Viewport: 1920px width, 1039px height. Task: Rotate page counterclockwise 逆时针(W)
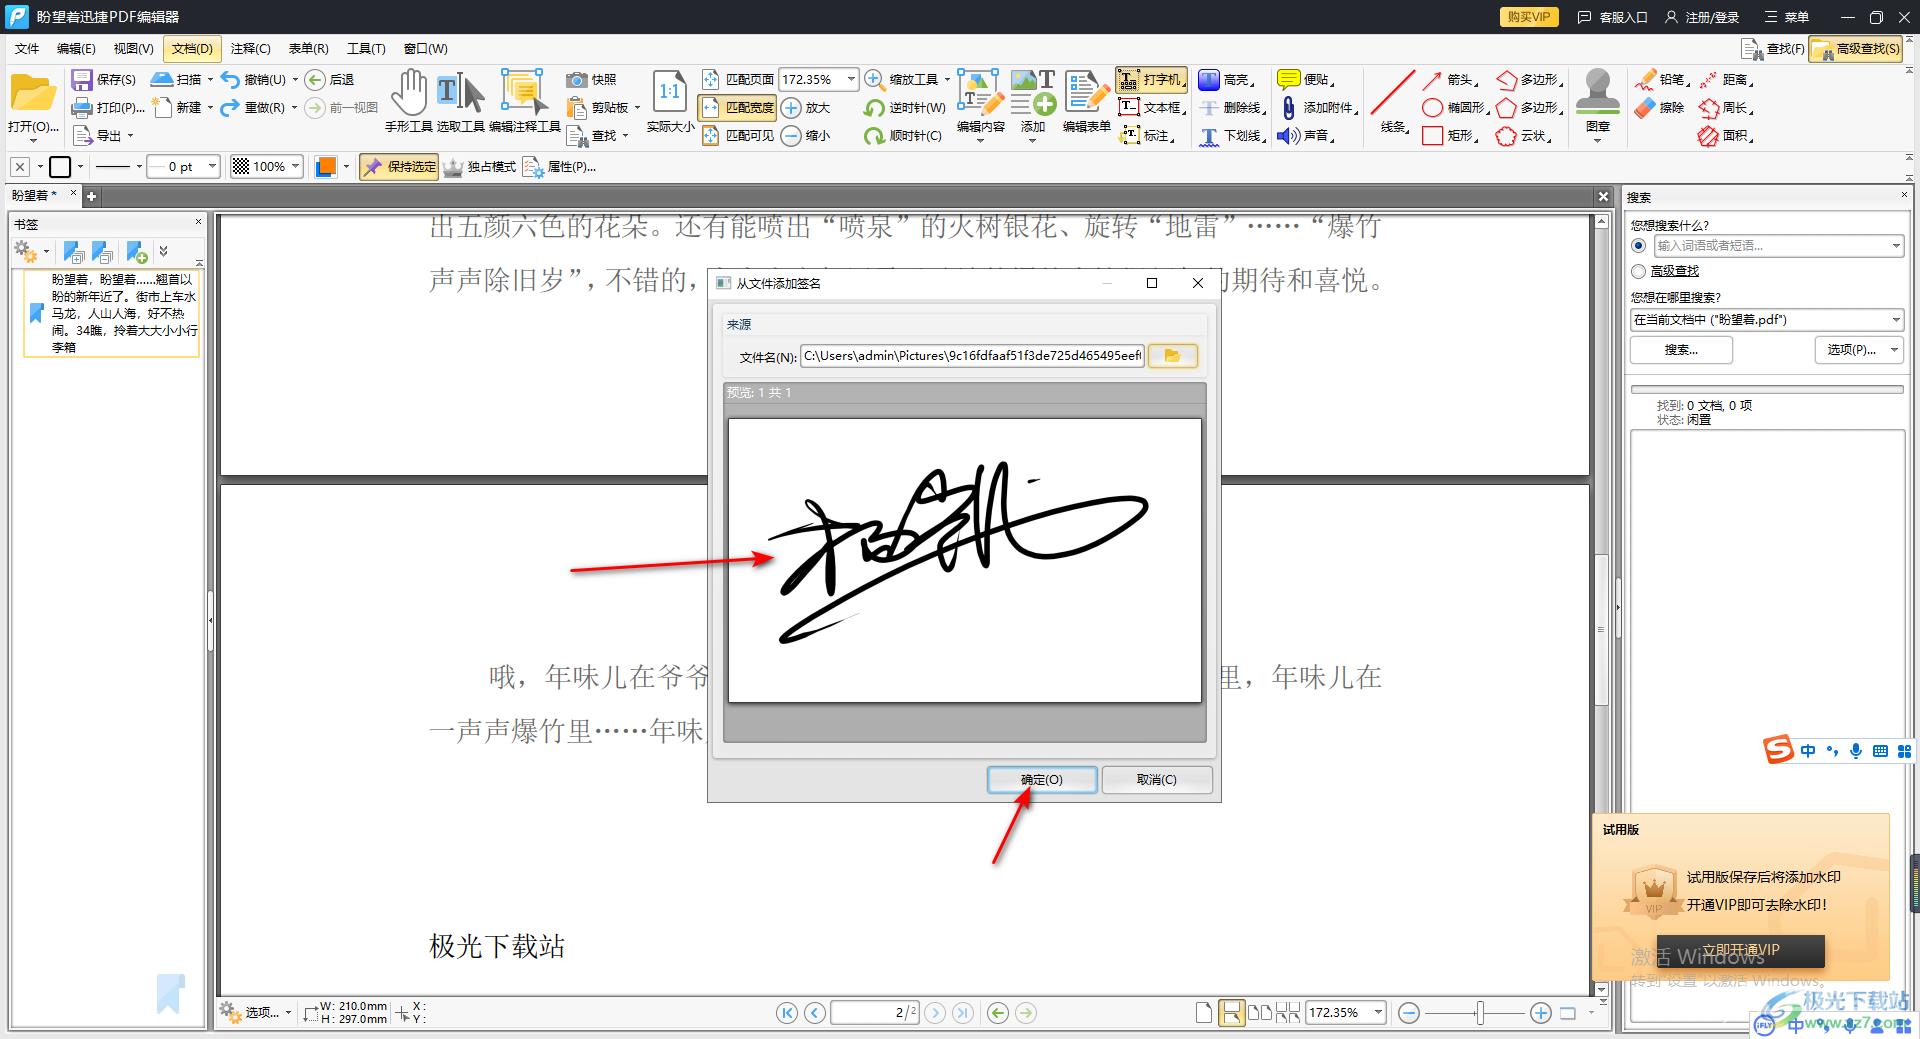[x=905, y=107]
